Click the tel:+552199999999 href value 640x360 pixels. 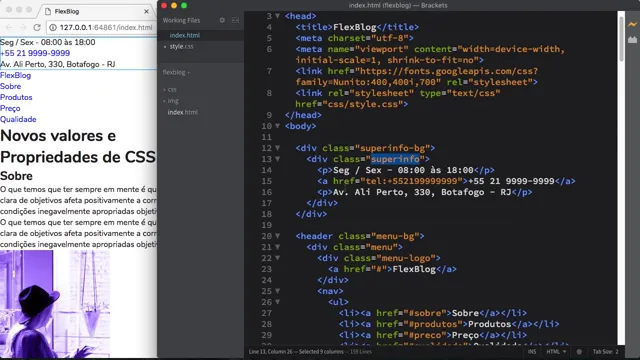(x=411, y=181)
